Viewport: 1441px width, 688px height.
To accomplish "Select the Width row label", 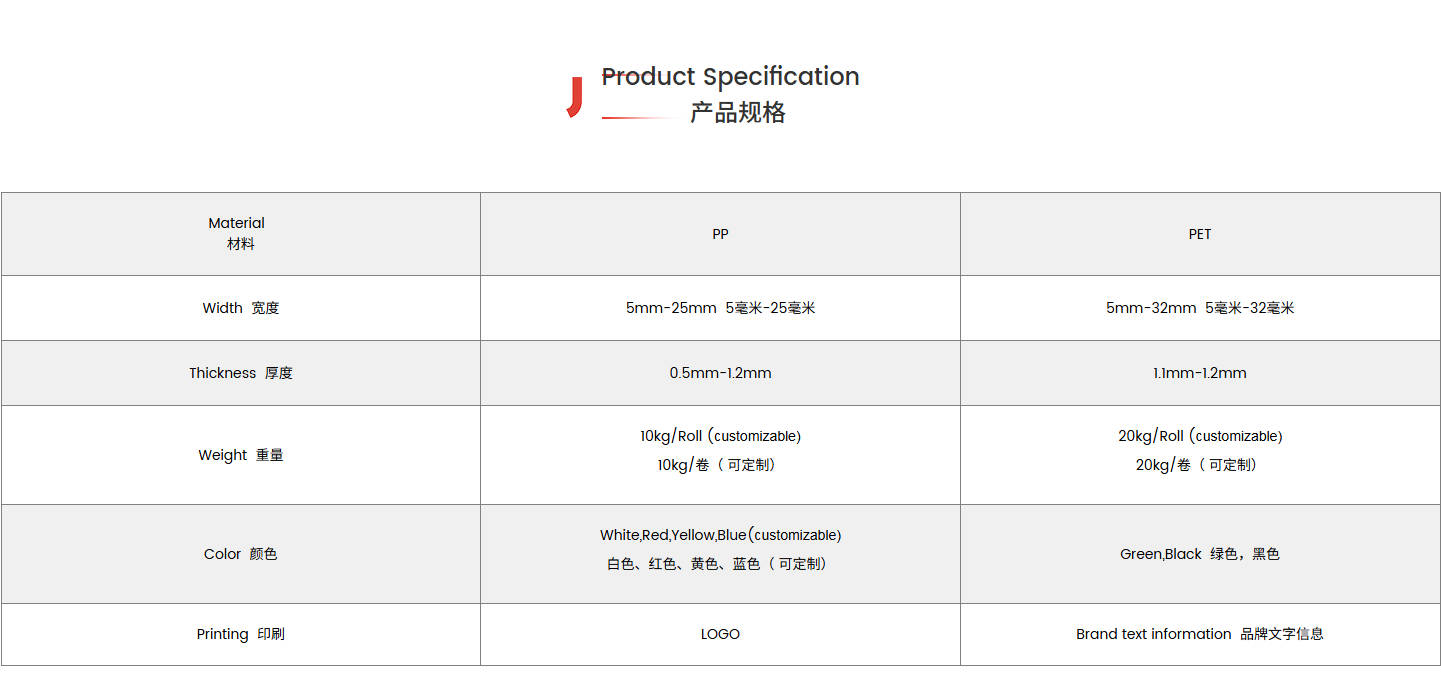I will point(241,308).
